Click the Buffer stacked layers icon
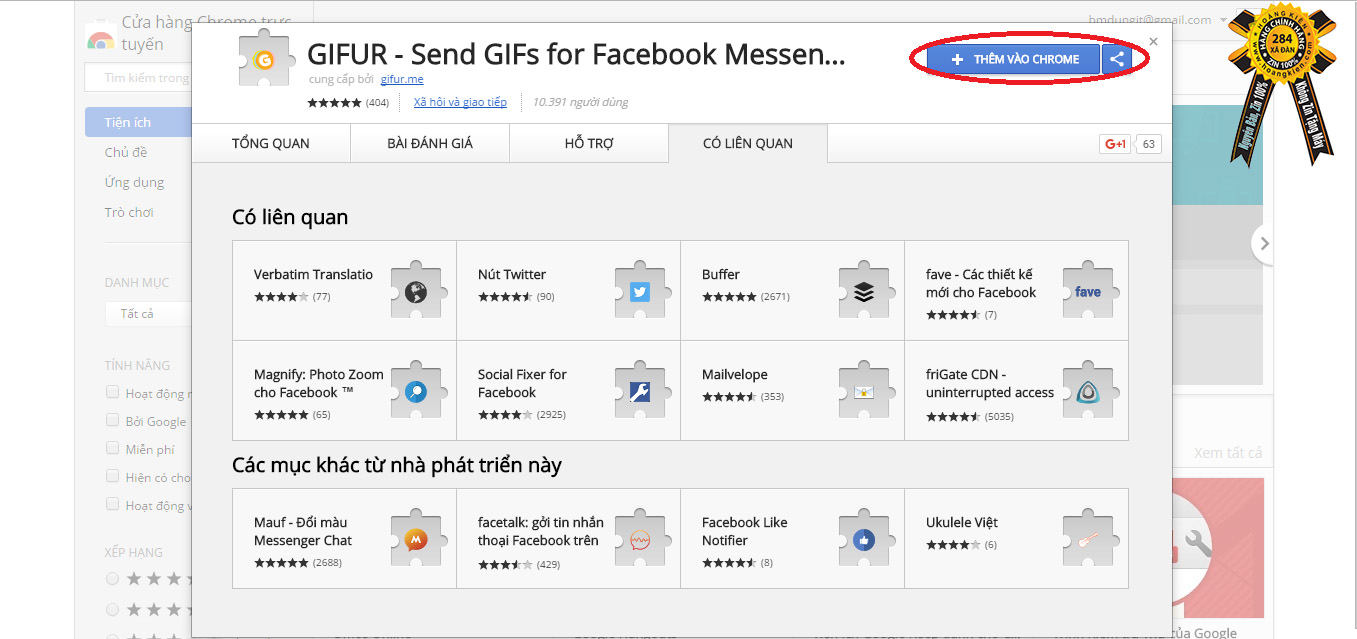The image size is (1357, 639). click(x=864, y=292)
